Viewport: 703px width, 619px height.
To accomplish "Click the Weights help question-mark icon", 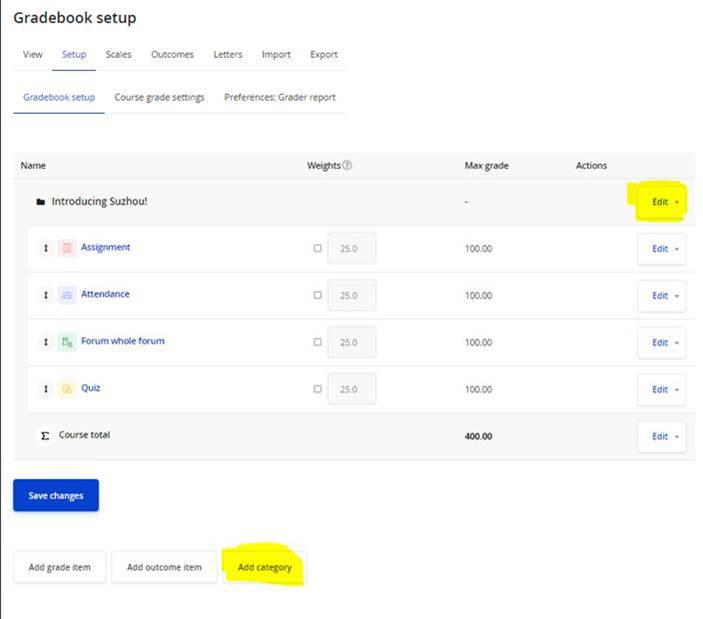I will coord(347,165).
